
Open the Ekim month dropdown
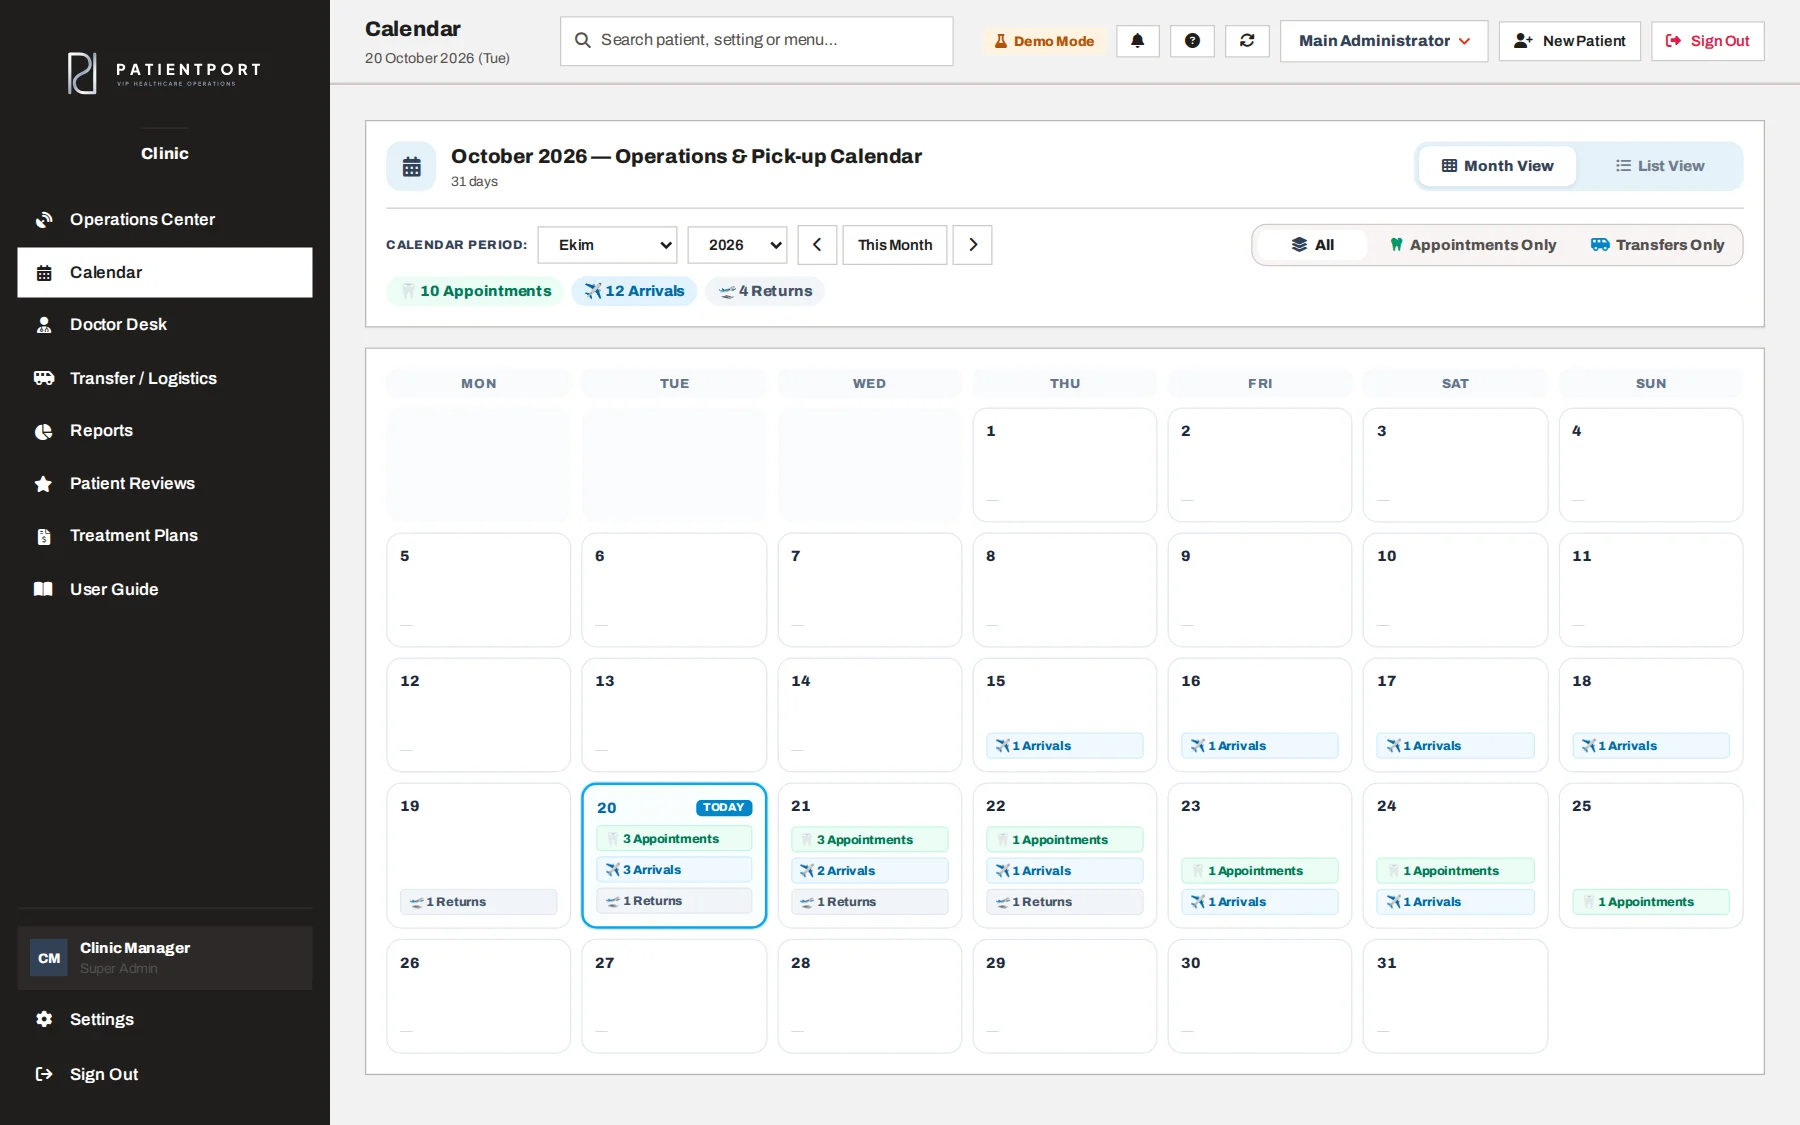click(607, 245)
